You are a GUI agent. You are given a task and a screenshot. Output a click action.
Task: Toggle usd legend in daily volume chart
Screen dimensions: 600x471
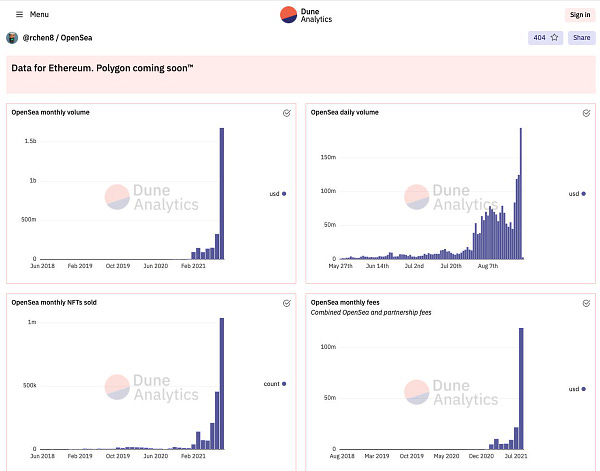point(577,194)
